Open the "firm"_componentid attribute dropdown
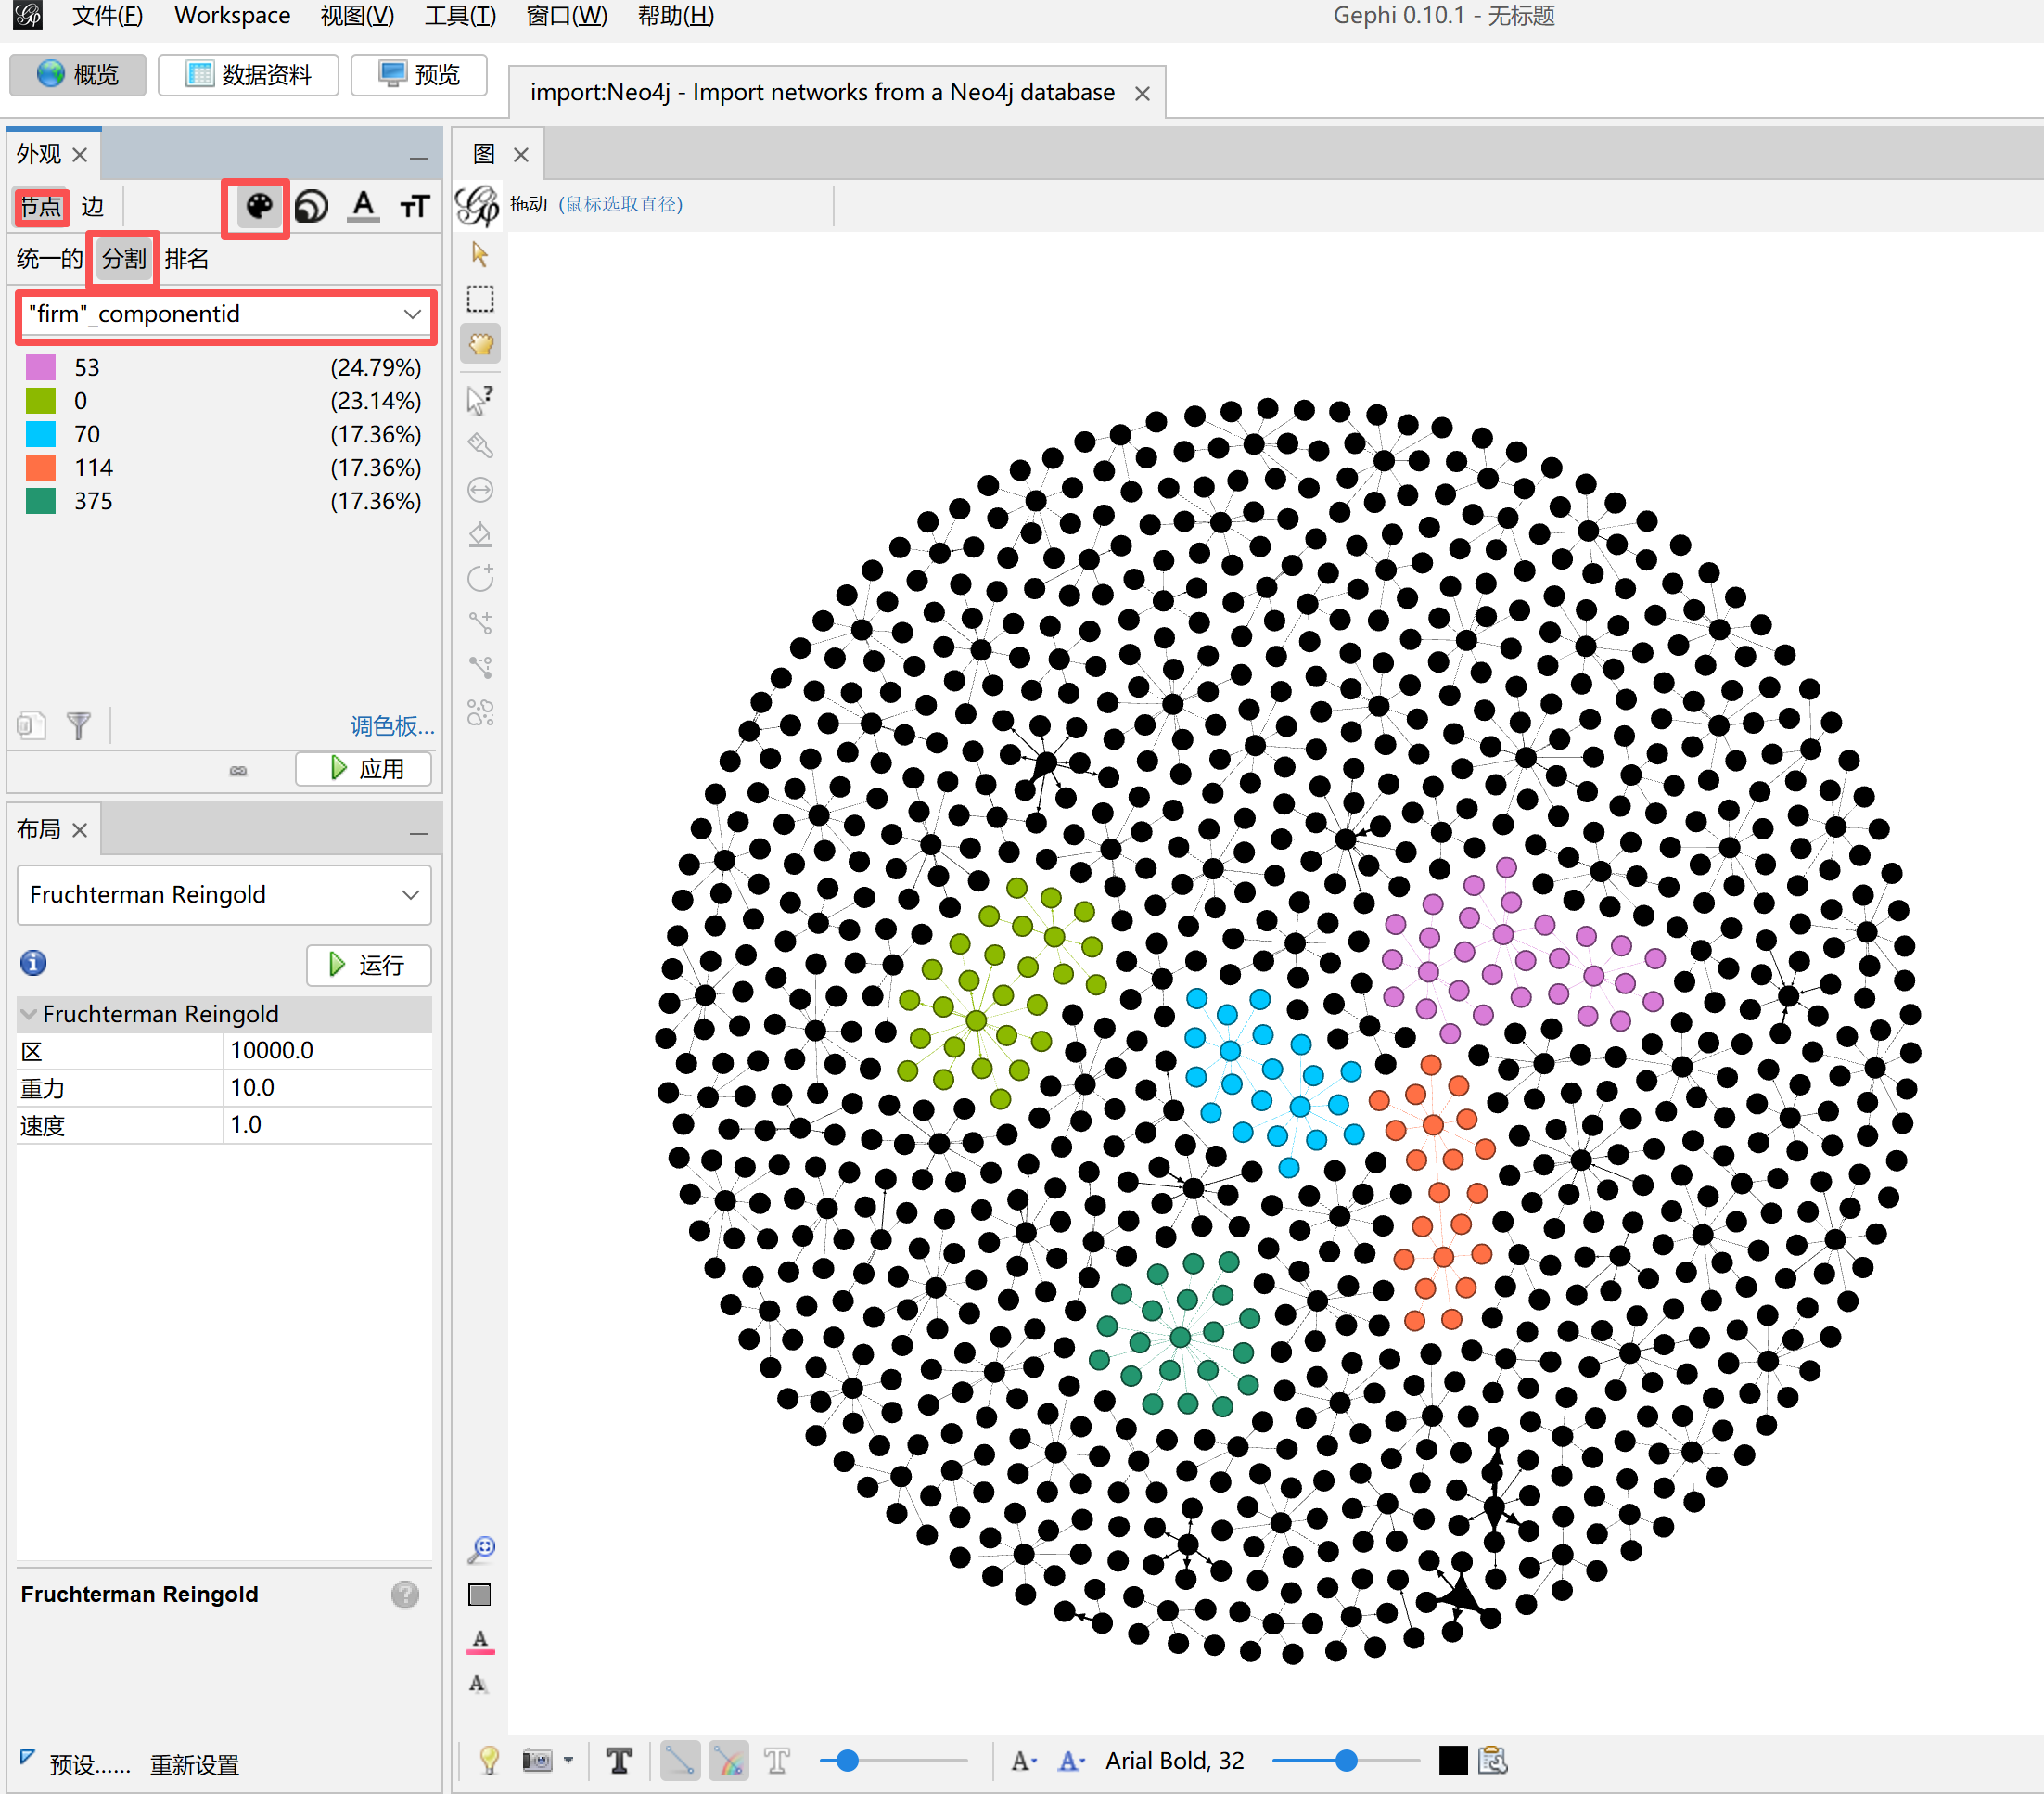The width and height of the screenshot is (2044, 1794). [x=225, y=315]
